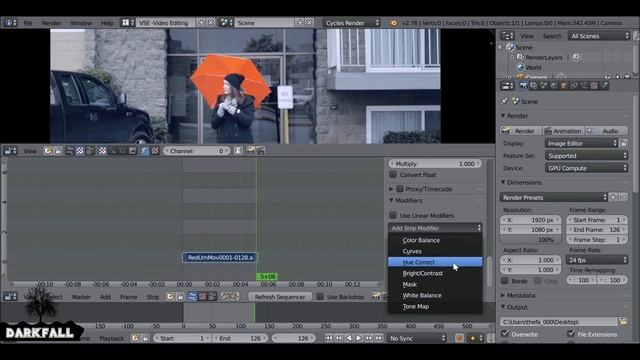The image size is (640, 360).
Task: Jump to the first frame
Action: (329, 338)
